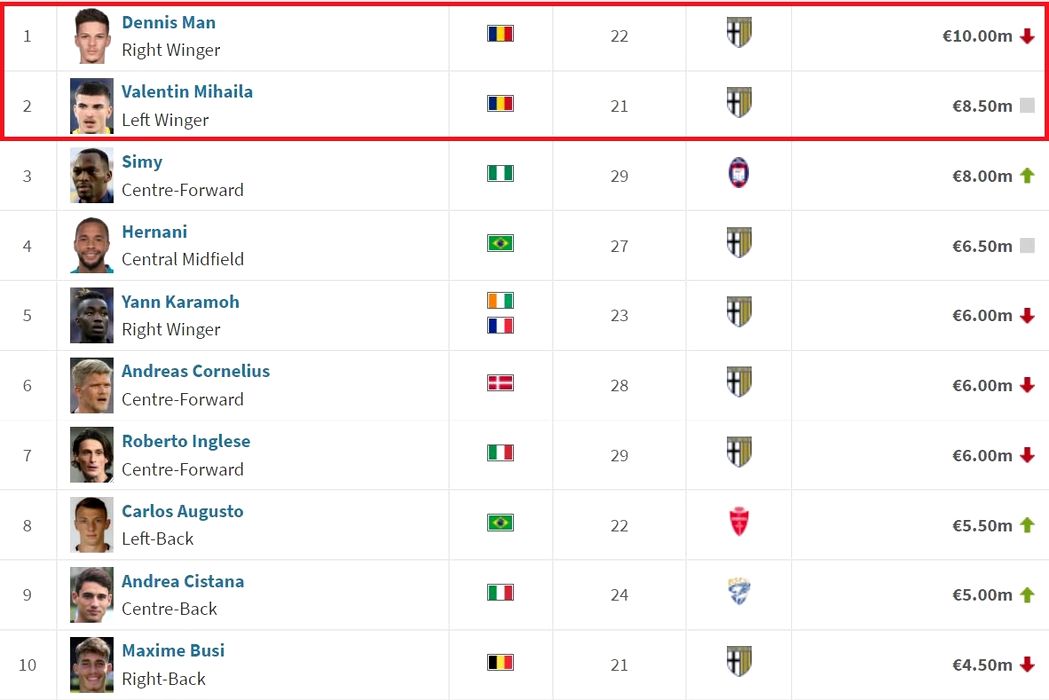Image resolution: width=1049 pixels, height=700 pixels.
Task: Open the Monza crest beside Carlos Augusto
Action: click(x=739, y=522)
